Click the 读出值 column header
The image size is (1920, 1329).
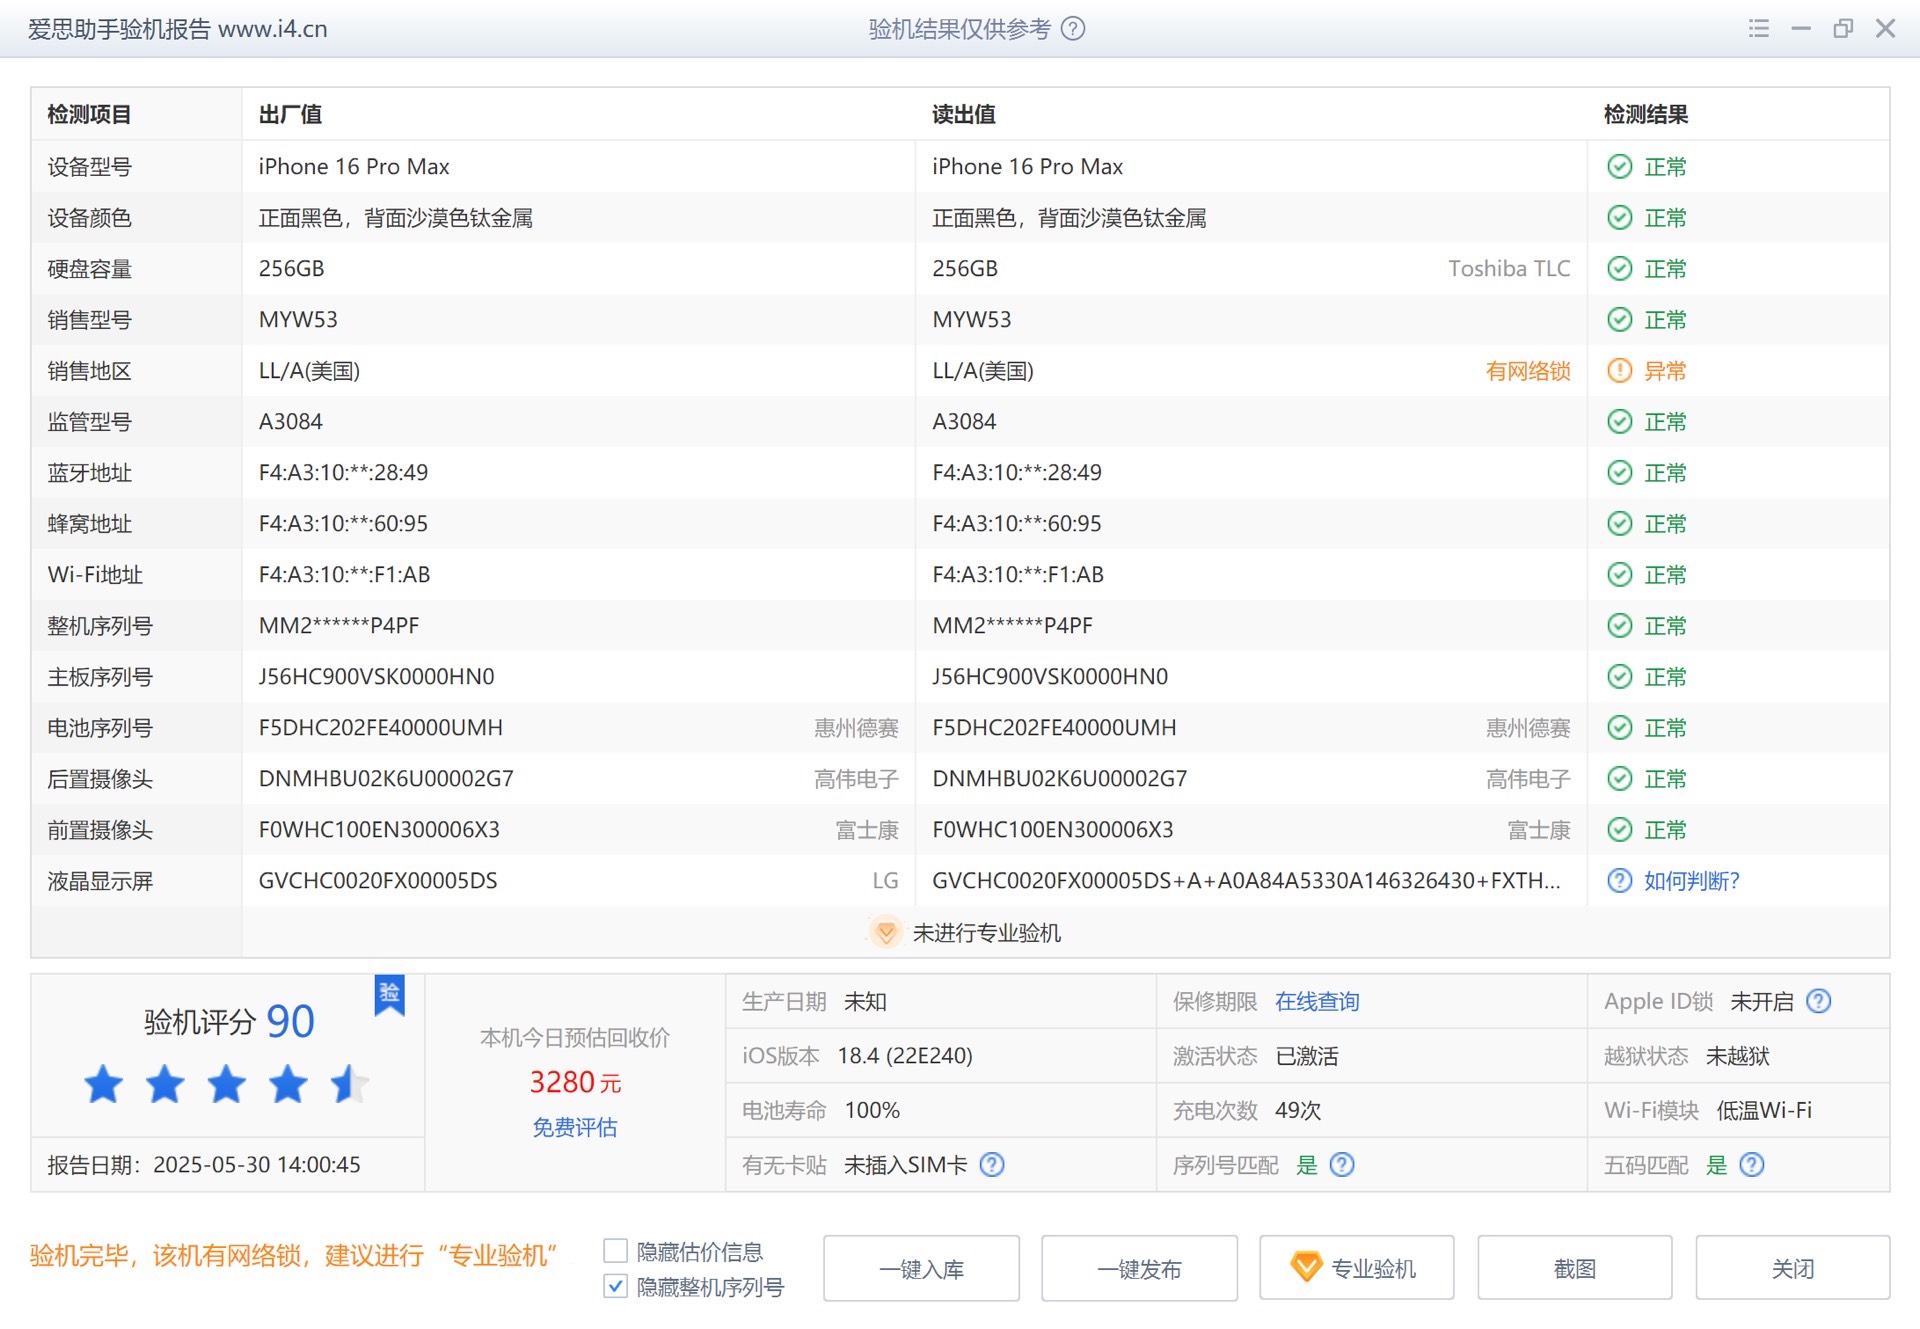point(963,115)
